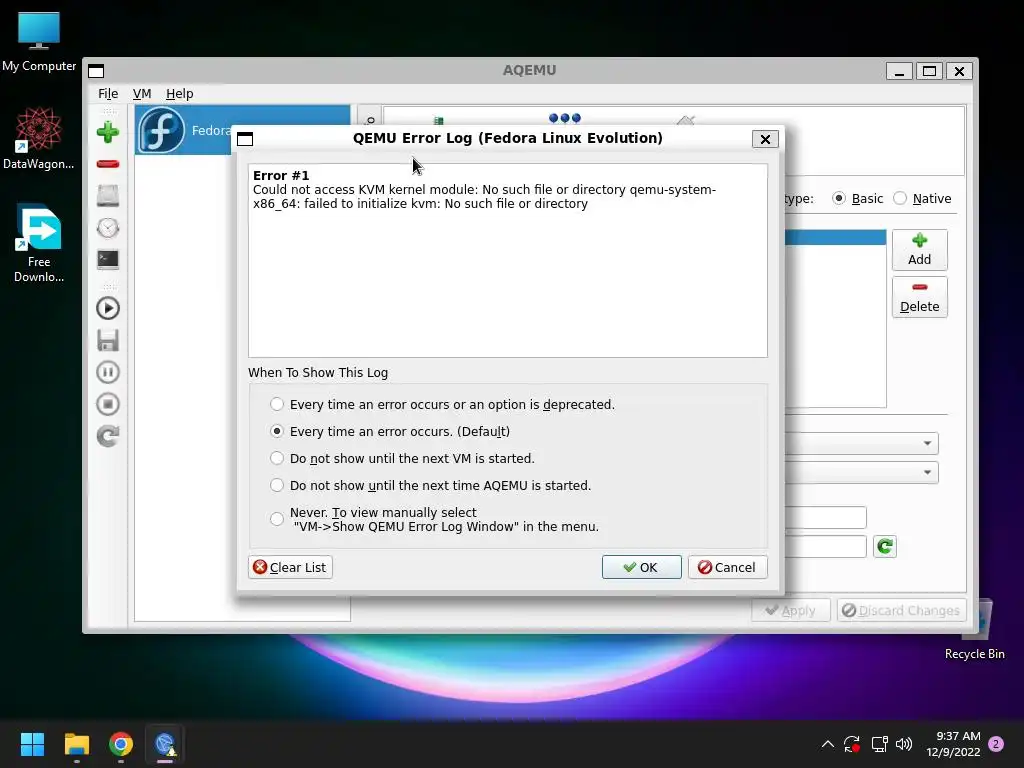Click the Delete button in main window

point(920,297)
